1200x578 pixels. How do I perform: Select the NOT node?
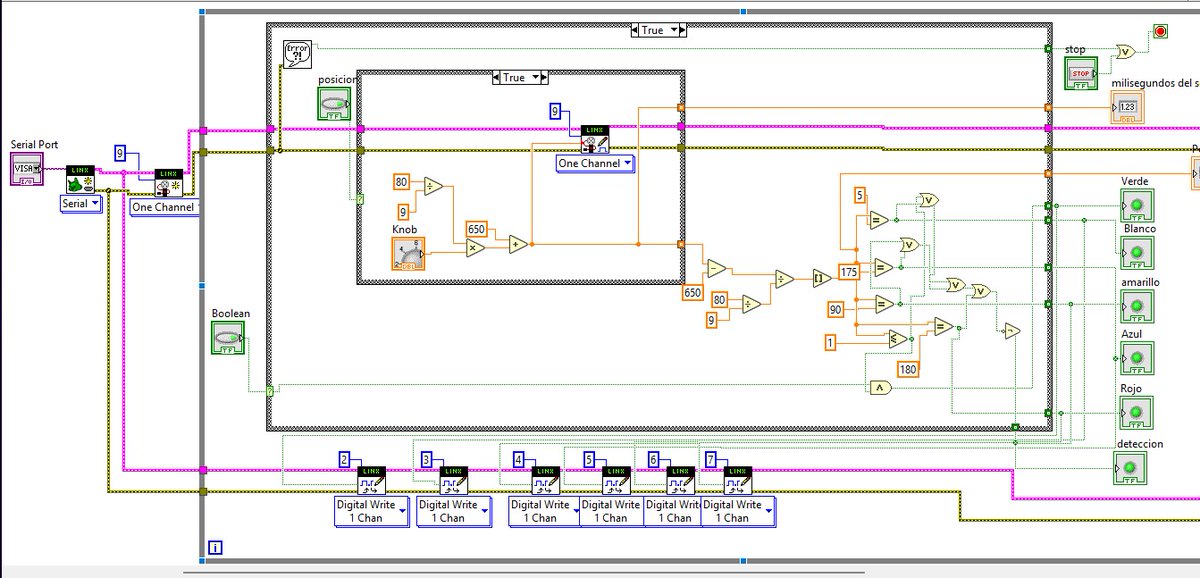pyautogui.click(x=1012, y=330)
